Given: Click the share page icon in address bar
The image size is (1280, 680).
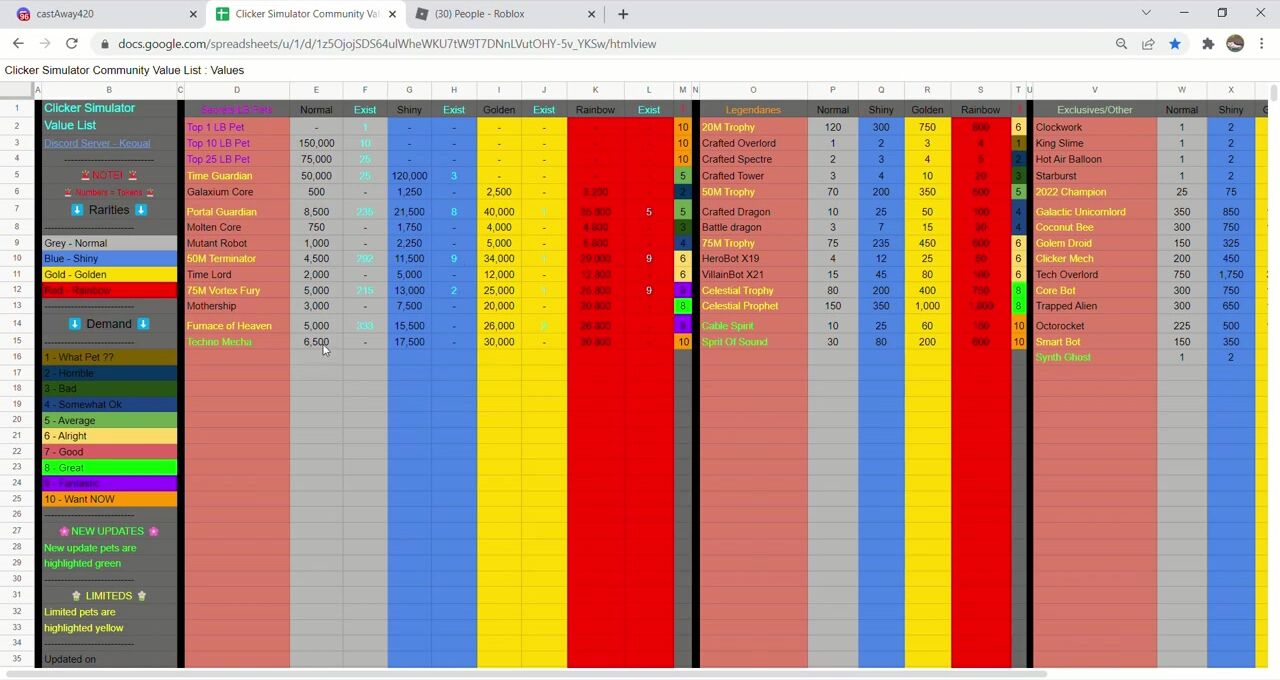Looking at the screenshot, I should [1148, 44].
